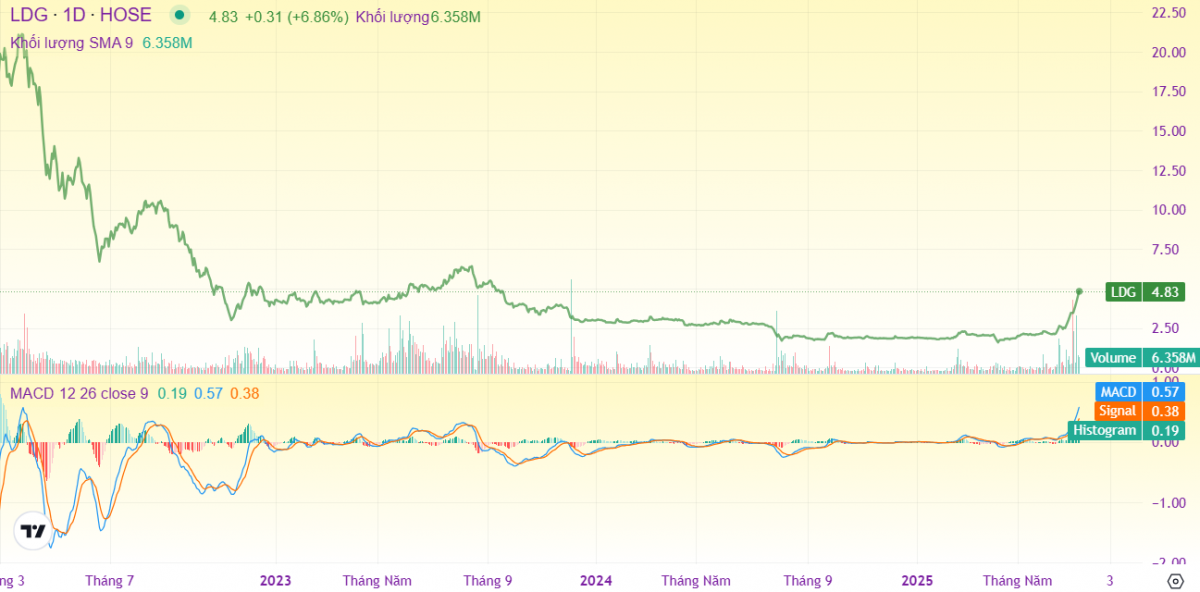The image size is (1200, 592).
Task: Click the 10.00 price axis label
Action: [1169, 210]
